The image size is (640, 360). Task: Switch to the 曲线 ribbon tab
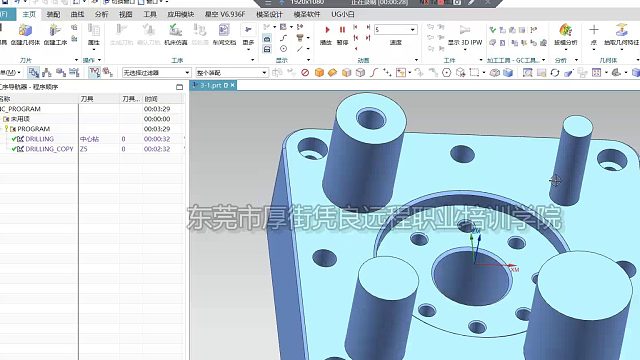tap(77, 14)
